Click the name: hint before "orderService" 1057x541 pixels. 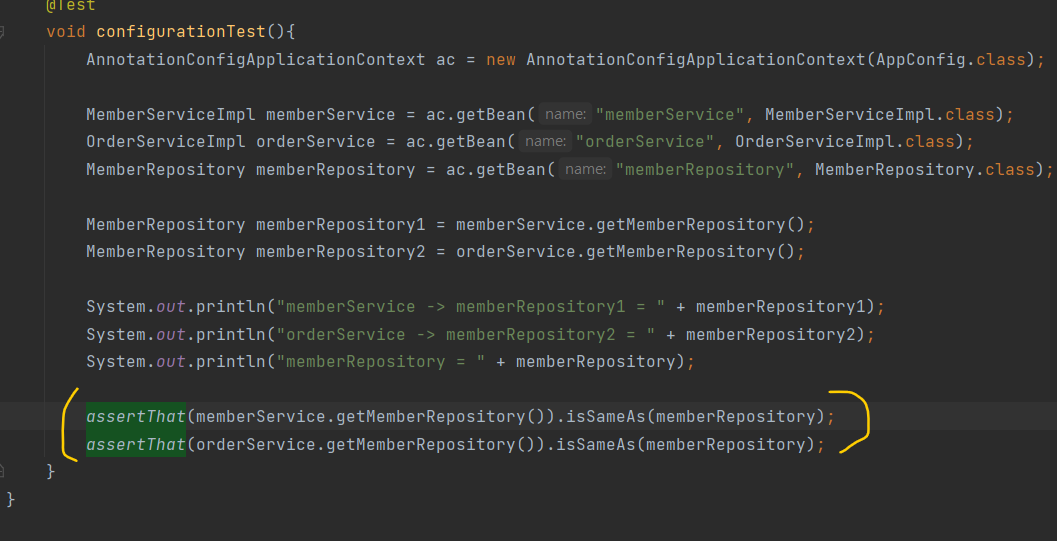point(545,142)
